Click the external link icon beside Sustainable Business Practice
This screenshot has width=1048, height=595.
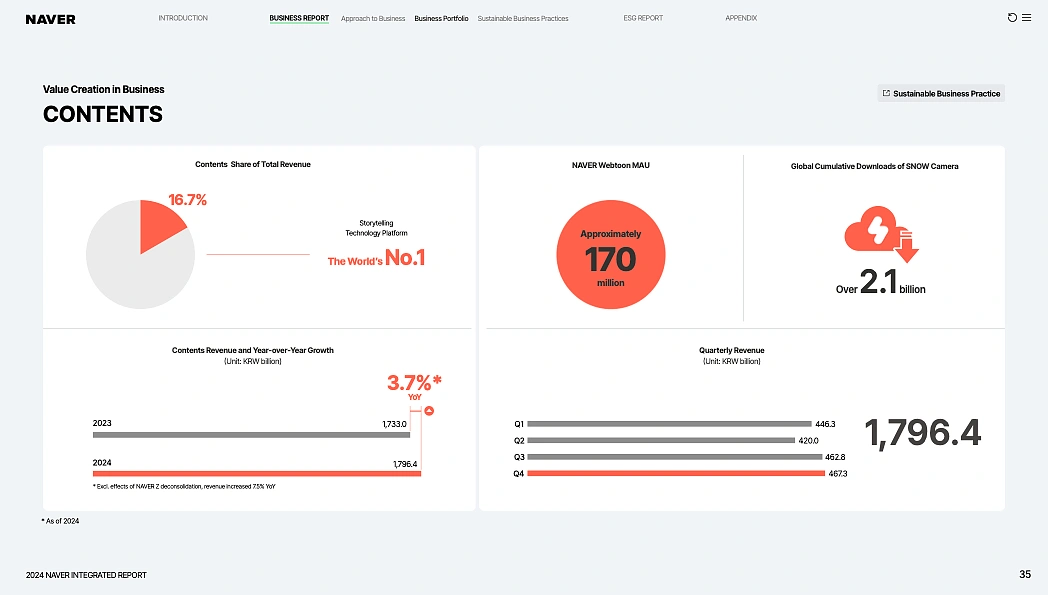click(886, 93)
